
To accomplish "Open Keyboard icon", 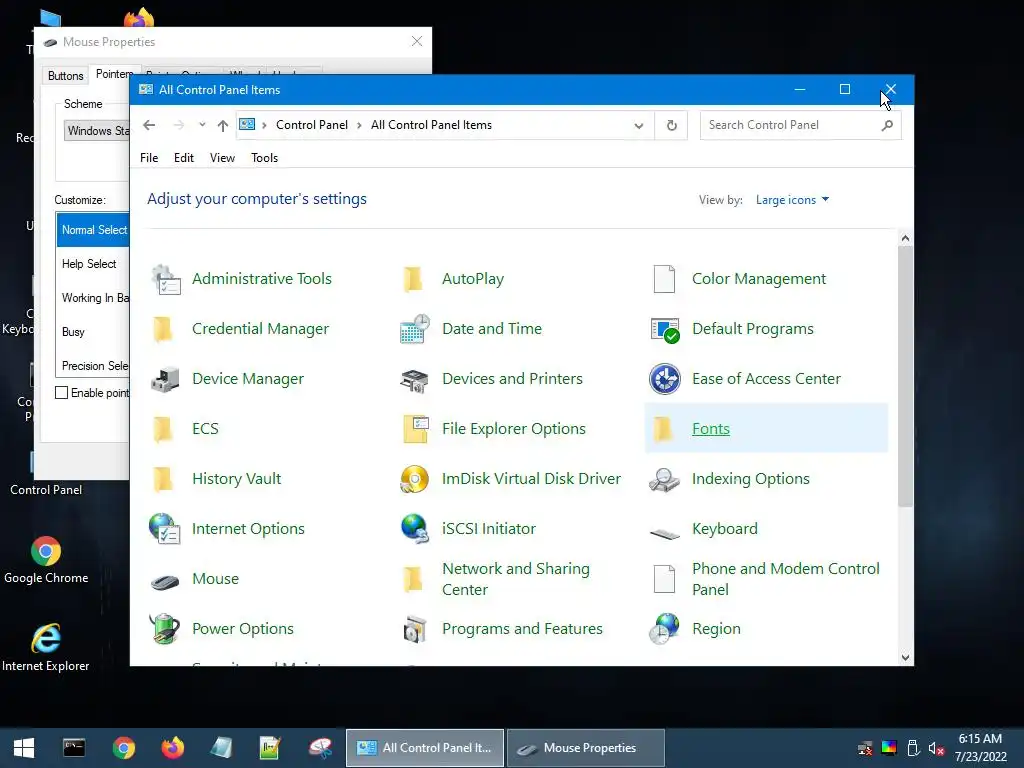I will pyautogui.click(x=665, y=534).
